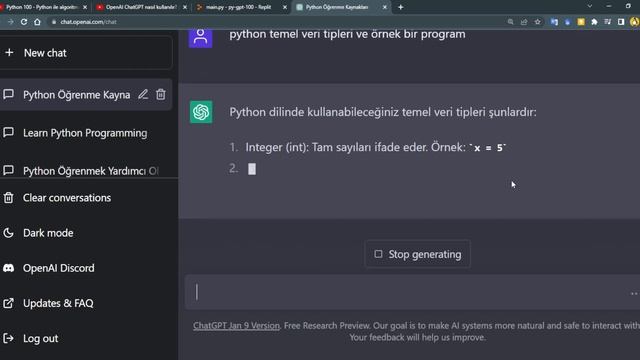Open the Learn Python Programming conversation
This screenshot has width=640, height=360.
pos(85,133)
